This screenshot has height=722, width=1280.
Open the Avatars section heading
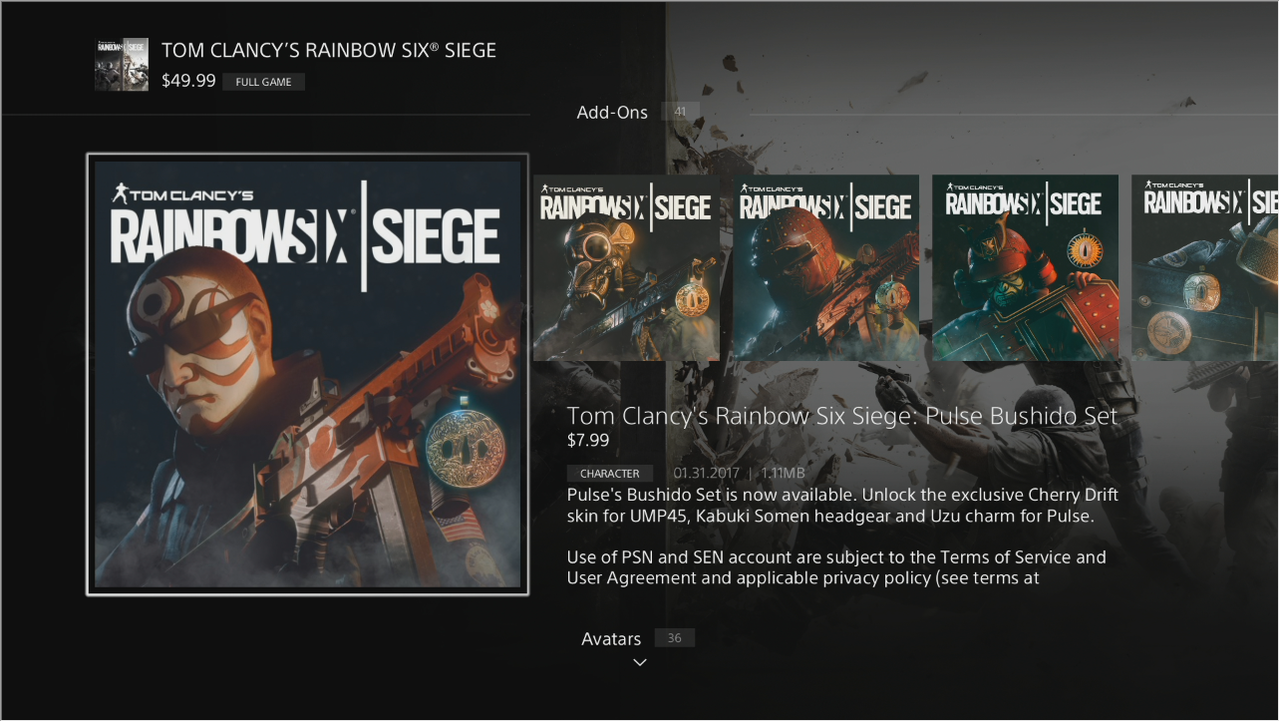pyautogui.click(x=611, y=638)
